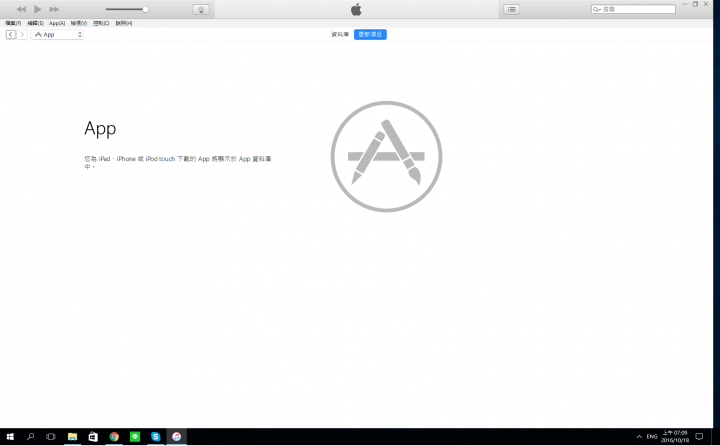Open the App(A) menu
The image size is (720, 446).
point(57,23)
